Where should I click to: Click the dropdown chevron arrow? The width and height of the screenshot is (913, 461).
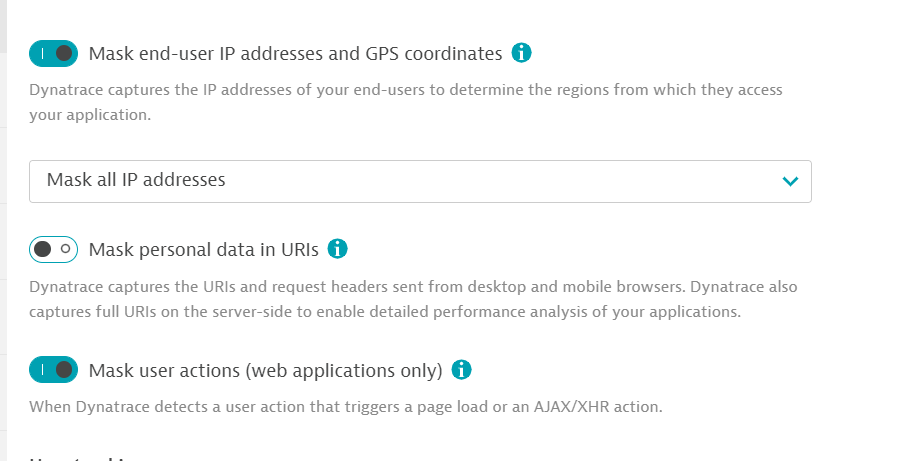click(x=790, y=181)
